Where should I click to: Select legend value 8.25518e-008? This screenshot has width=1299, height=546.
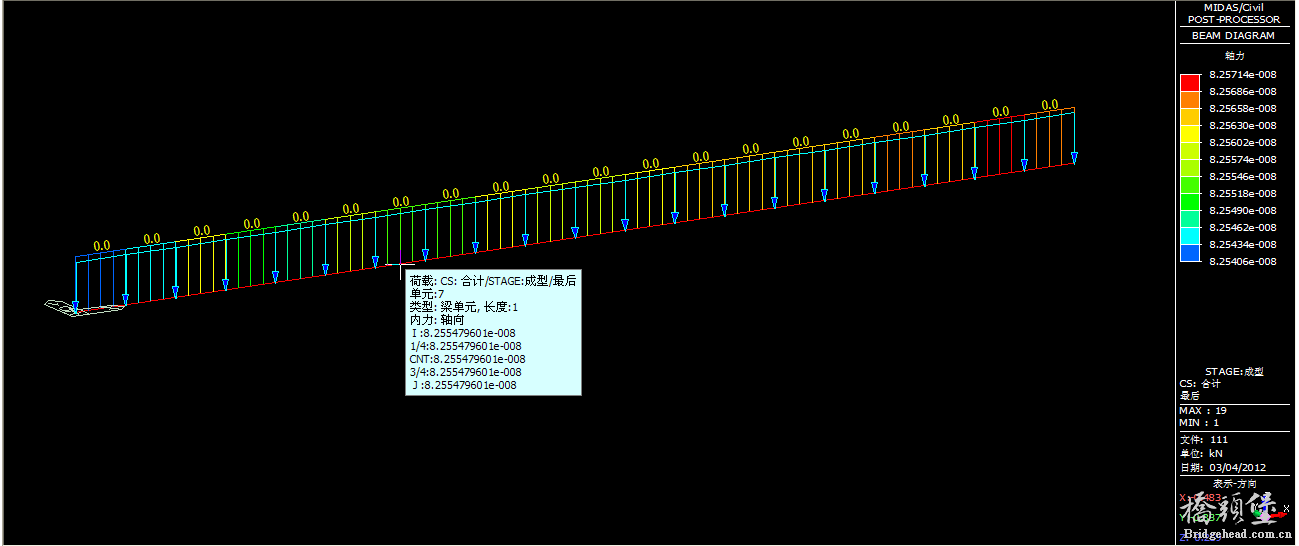(1243, 193)
